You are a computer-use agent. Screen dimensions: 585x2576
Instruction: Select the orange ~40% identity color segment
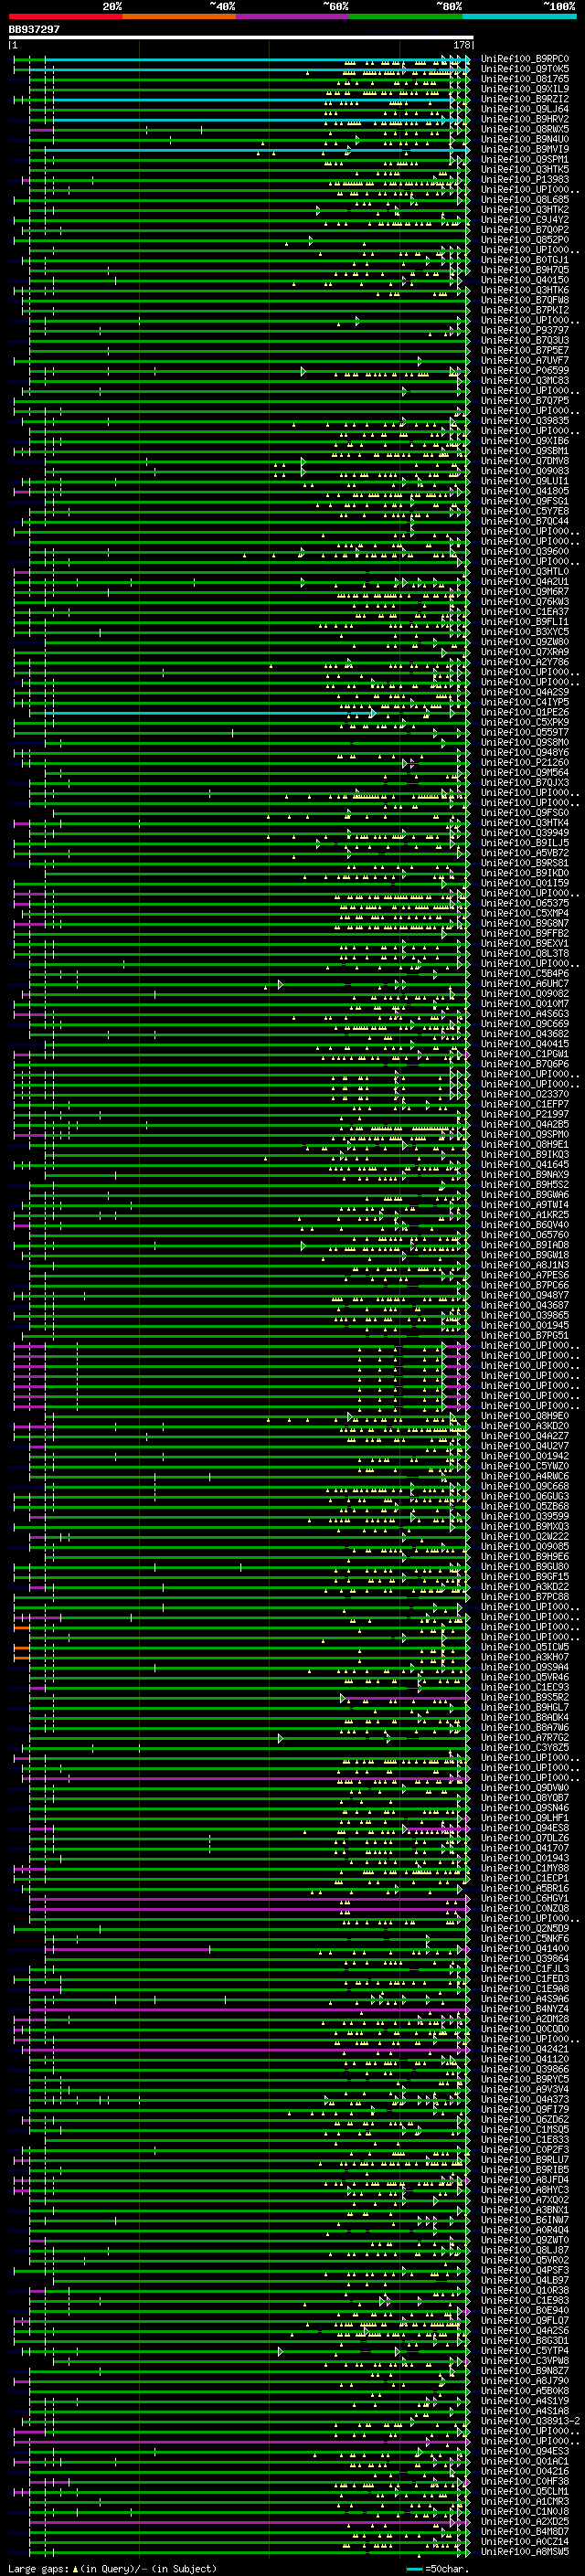coord(179,17)
